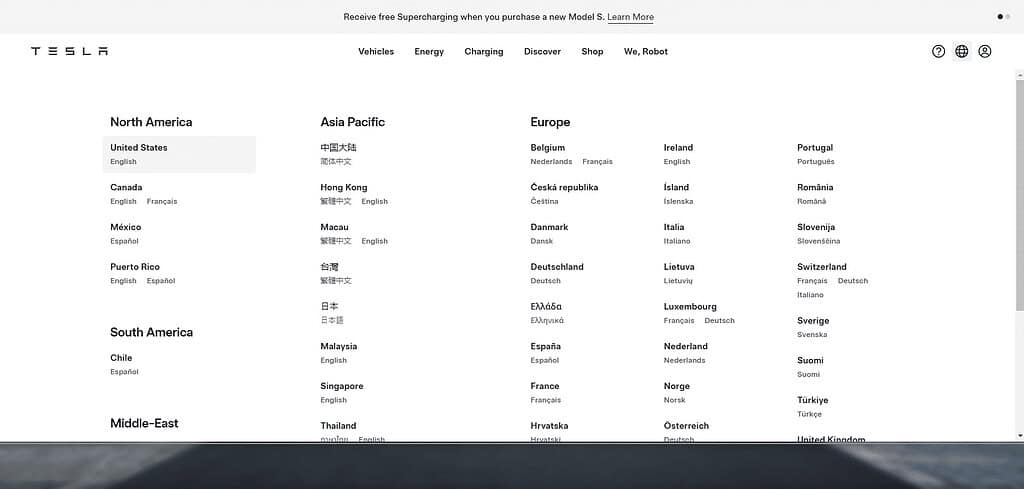Image resolution: width=1024 pixels, height=489 pixels.
Task: Click the Europe heading text
Action: (551, 122)
